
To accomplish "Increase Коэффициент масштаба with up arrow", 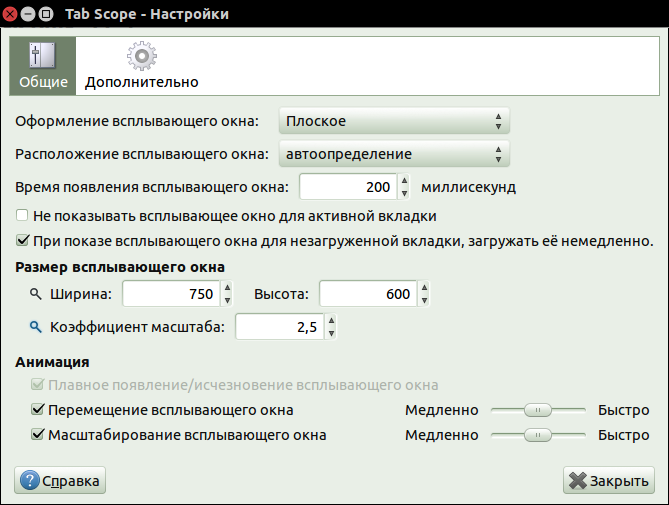I will click(x=331, y=321).
